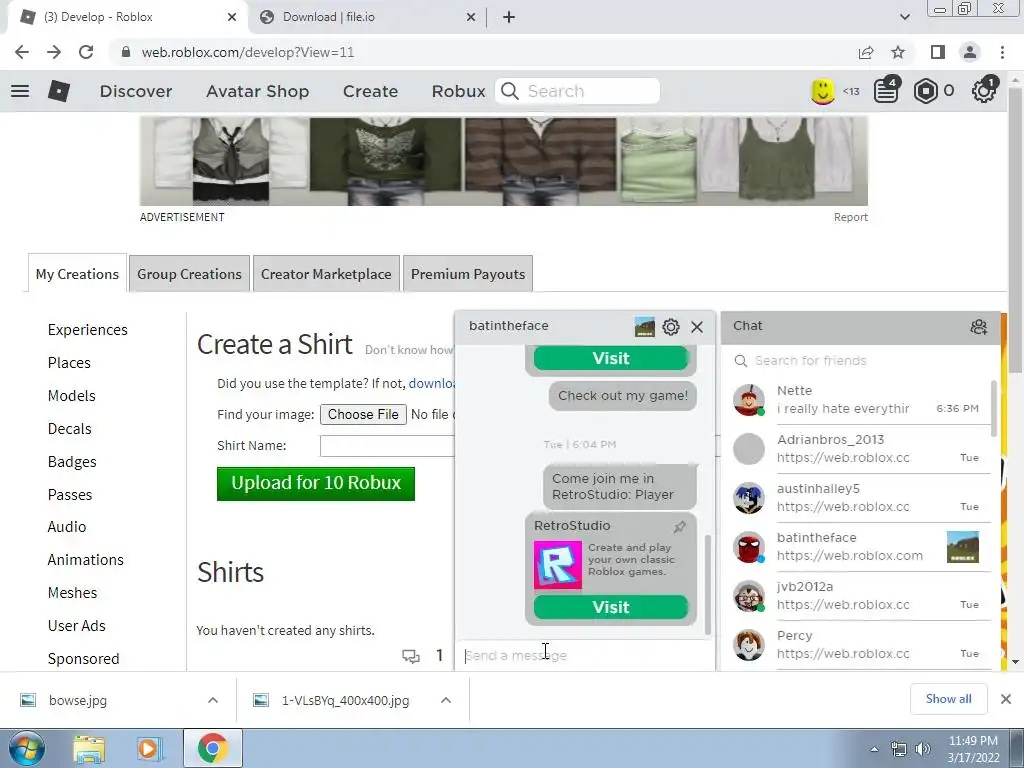The width and height of the screenshot is (1024, 768).
Task: Select the Premium Payouts tab
Action: point(468,274)
